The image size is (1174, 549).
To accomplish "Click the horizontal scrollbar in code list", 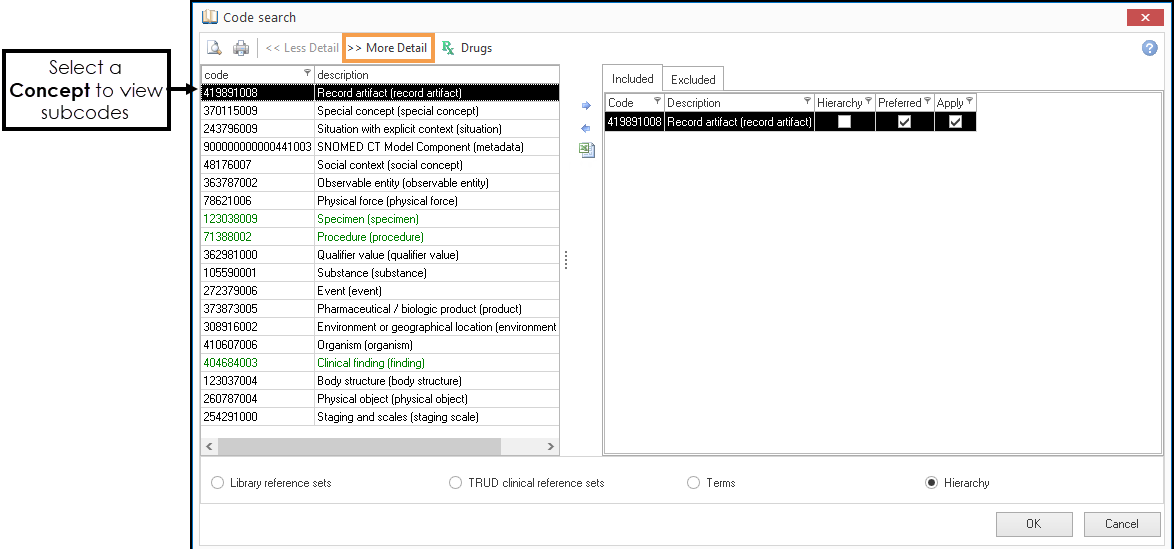I will click(x=380, y=447).
